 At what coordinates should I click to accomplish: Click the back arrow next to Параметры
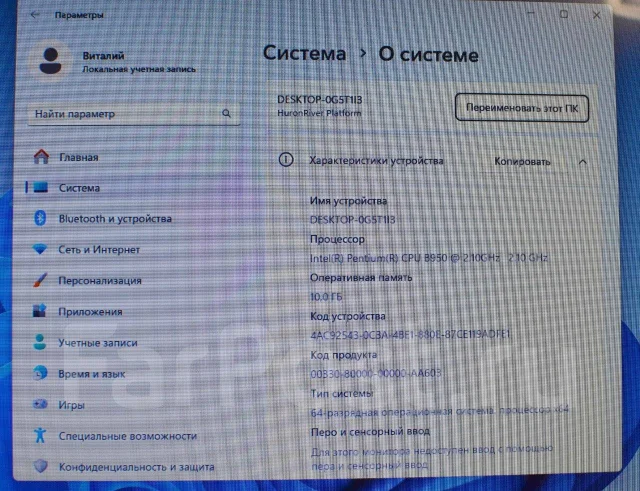tap(35, 15)
